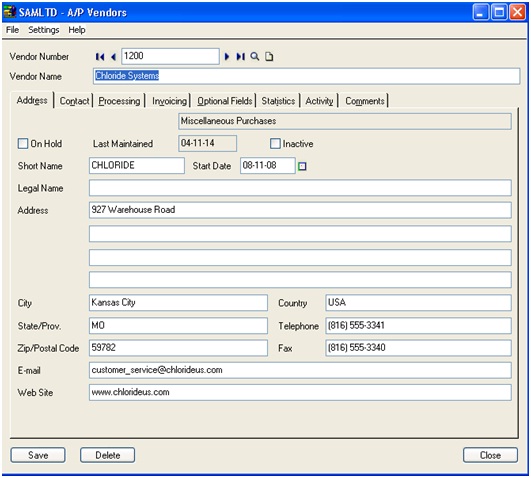
Task: Click the Telephone field (816) 555-3341
Action: coord(418,326)
